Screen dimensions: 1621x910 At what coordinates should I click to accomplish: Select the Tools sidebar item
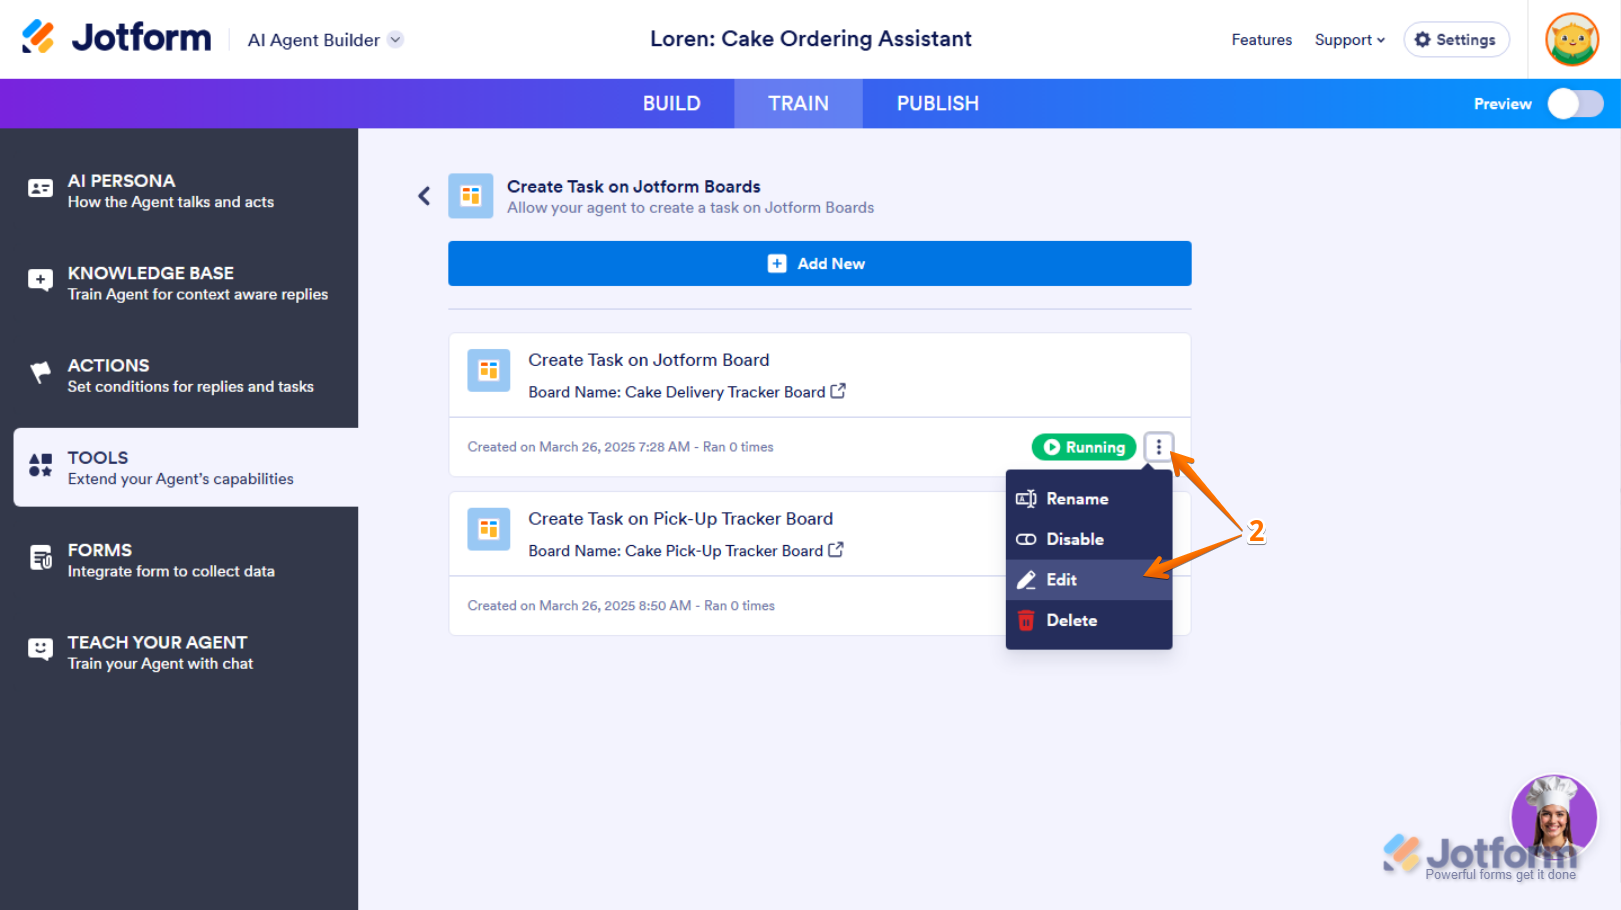point(186,467)
